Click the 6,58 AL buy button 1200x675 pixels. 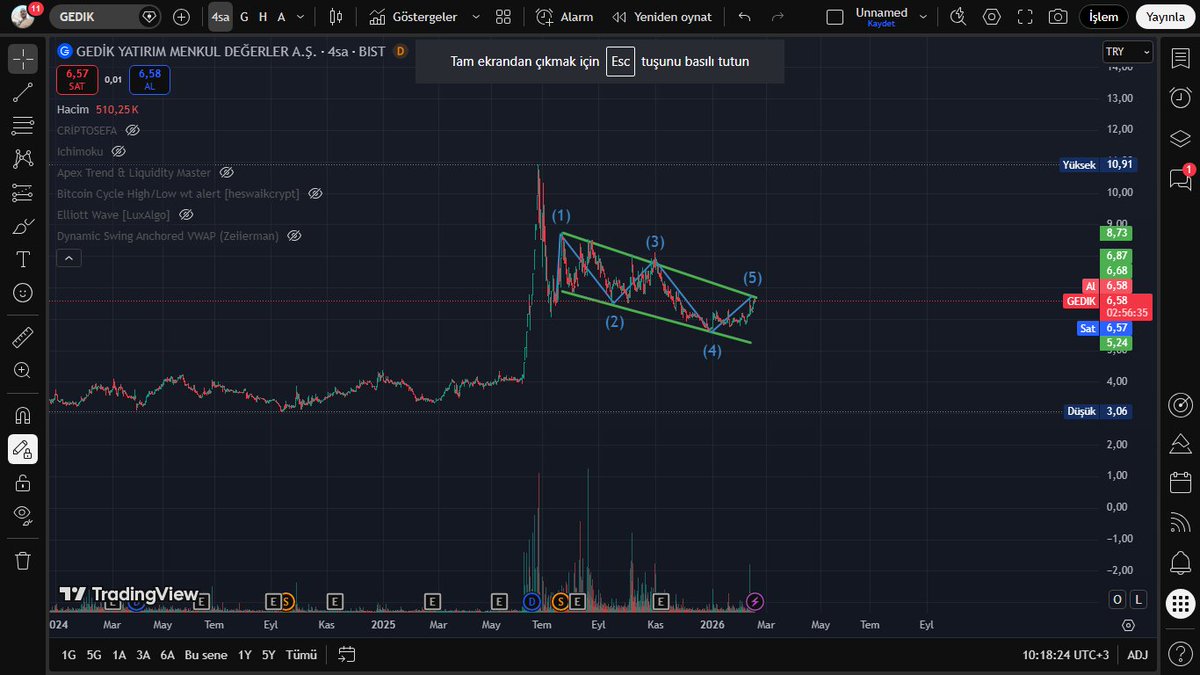(149, 80)
